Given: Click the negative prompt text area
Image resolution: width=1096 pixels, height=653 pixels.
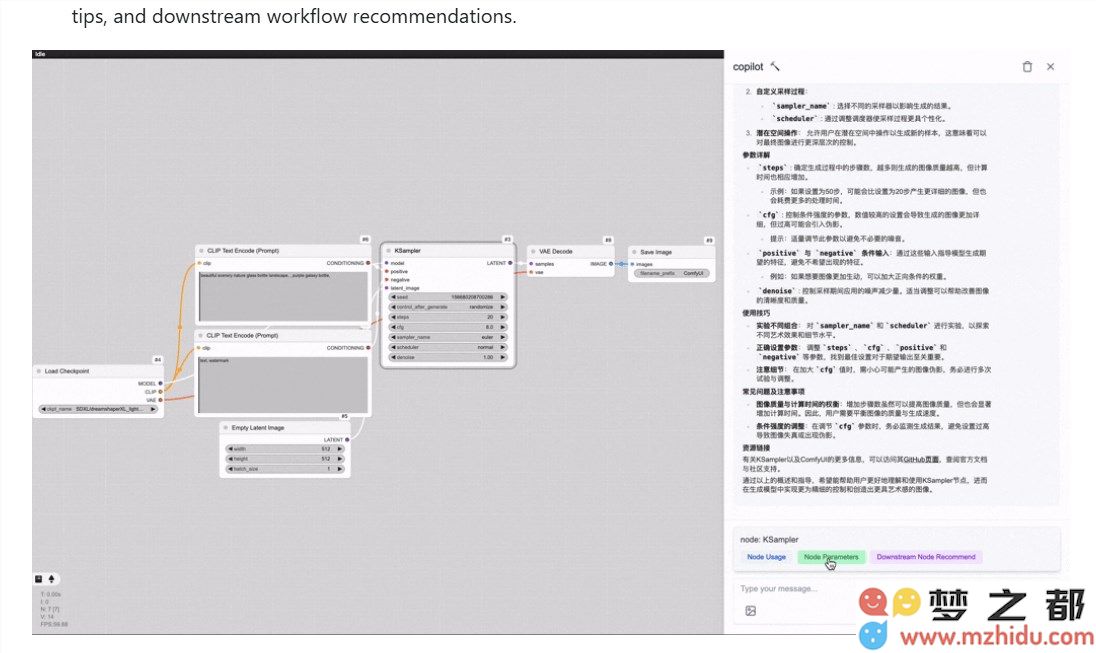Looking at the screenshot, I should click(283, 385).
